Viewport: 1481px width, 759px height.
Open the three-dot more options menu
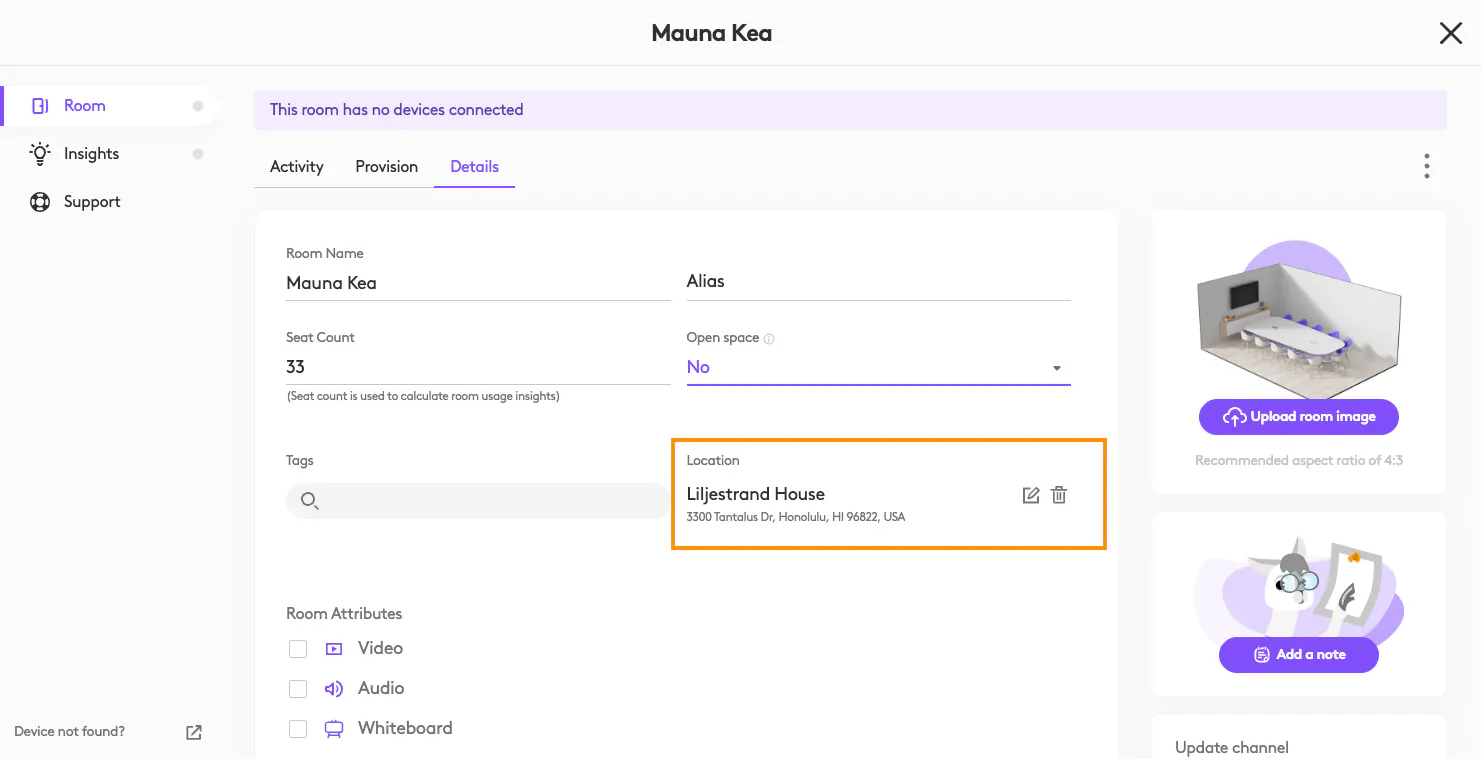click(1426, 166)
